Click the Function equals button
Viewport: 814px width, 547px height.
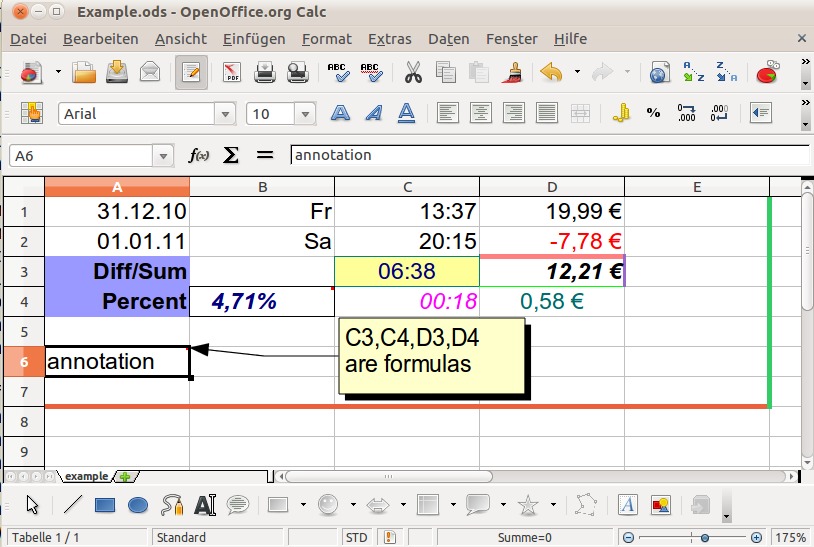point(265,155)
